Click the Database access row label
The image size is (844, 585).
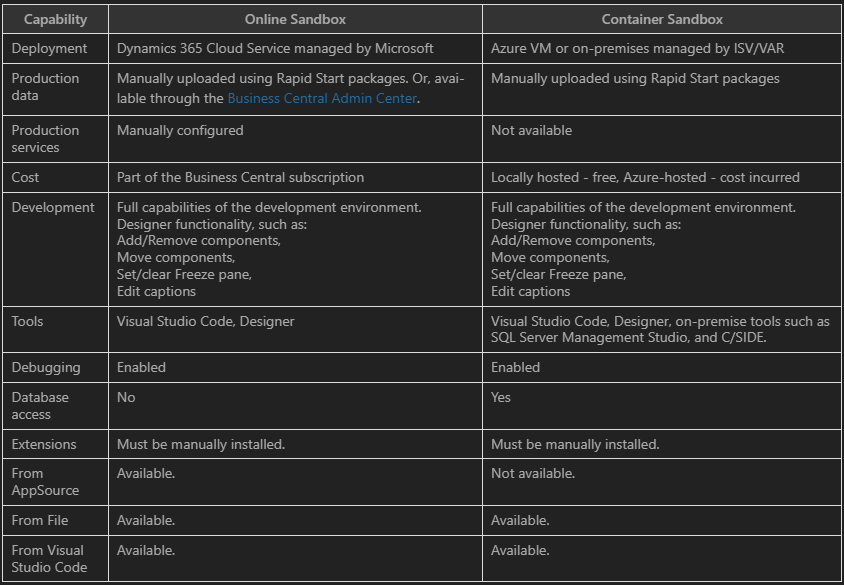[40, 406]
